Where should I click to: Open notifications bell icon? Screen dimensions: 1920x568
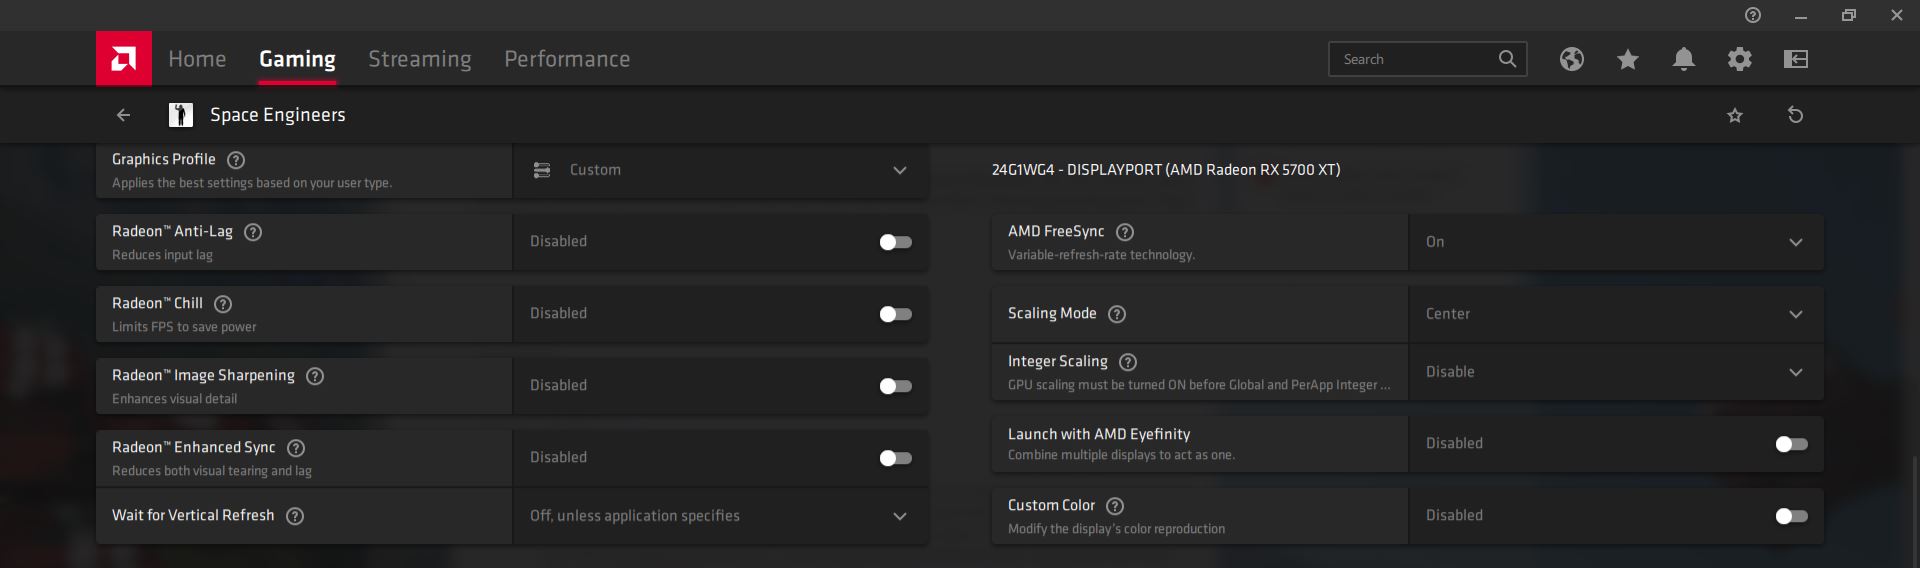tap(1684, 59)
